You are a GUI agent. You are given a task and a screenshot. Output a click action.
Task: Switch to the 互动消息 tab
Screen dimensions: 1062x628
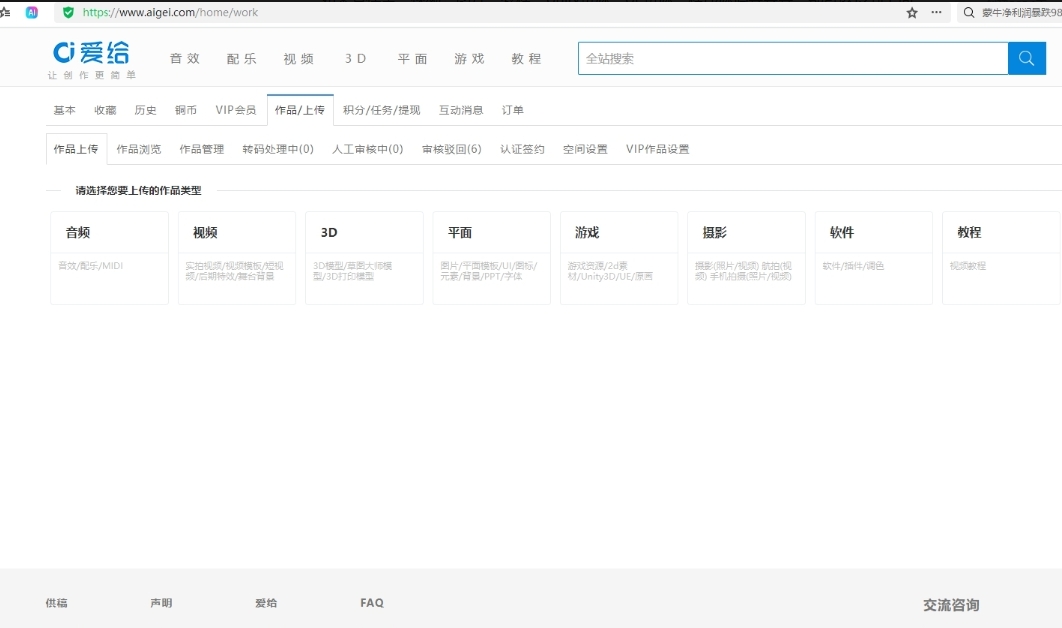tap(461, 110)
